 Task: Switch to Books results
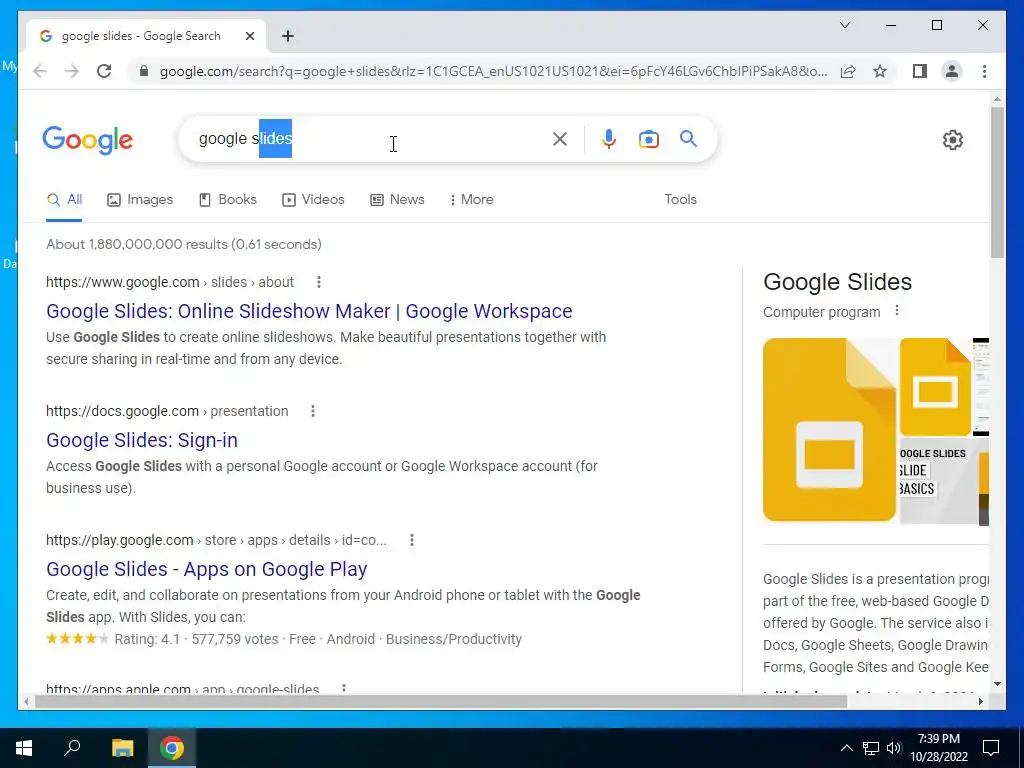[x=227, y=199]
